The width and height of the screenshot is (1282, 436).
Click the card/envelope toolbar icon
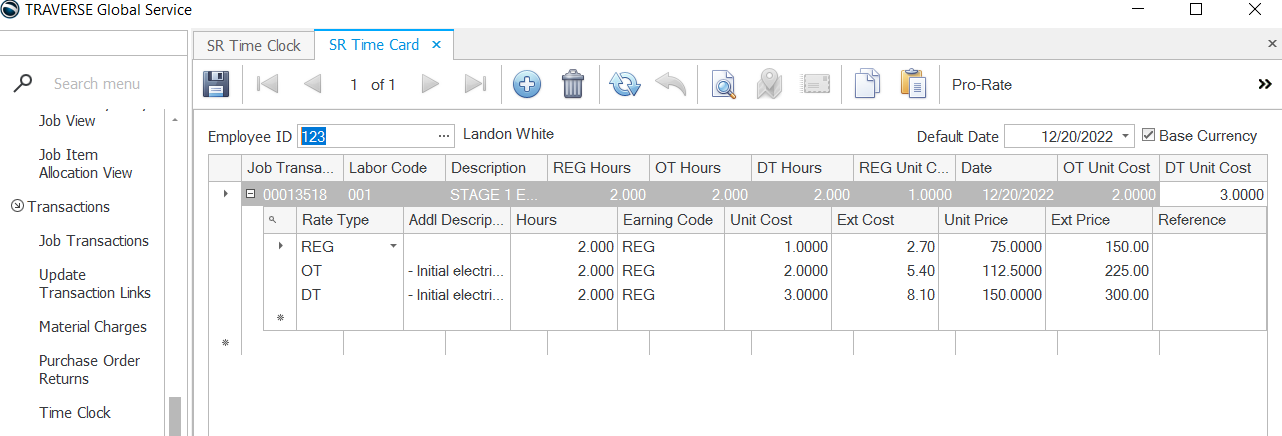pos(816,85)
